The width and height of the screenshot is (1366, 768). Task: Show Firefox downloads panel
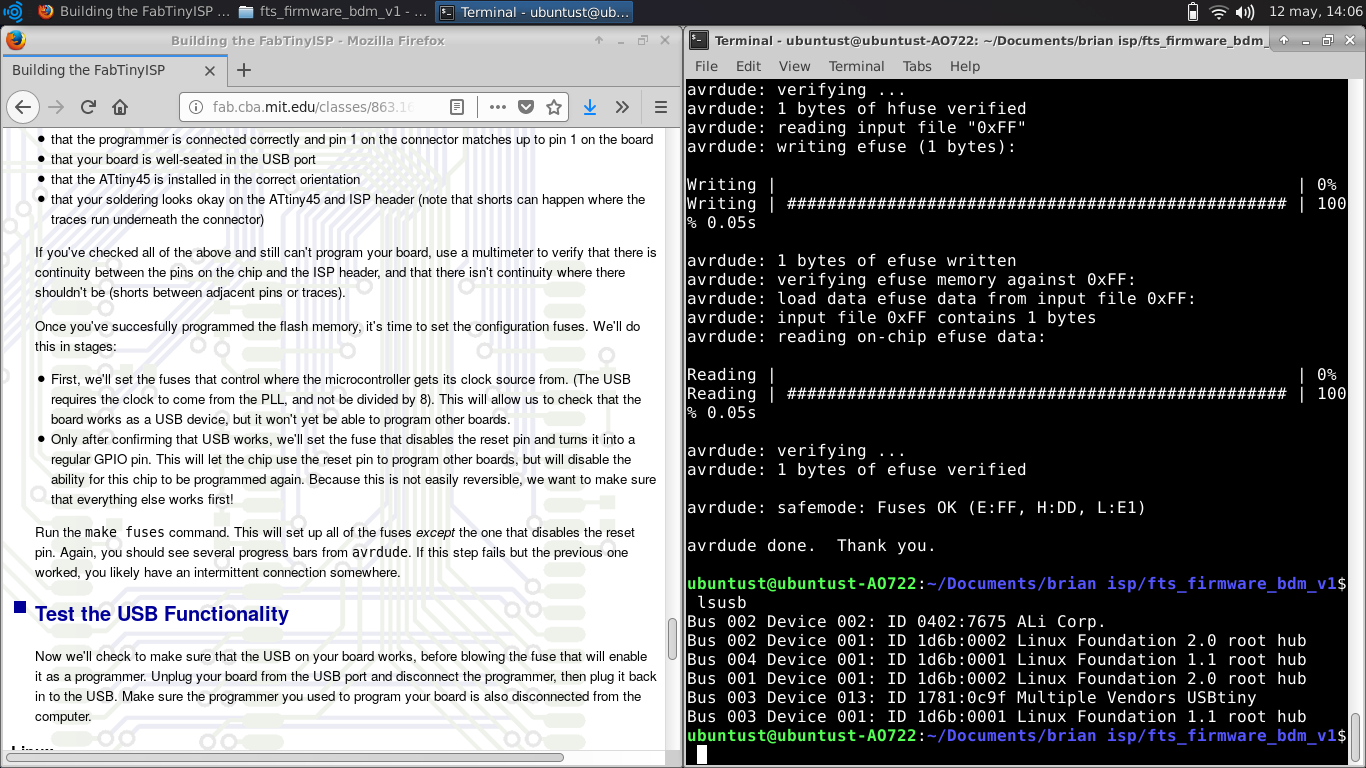click(590, 107)
